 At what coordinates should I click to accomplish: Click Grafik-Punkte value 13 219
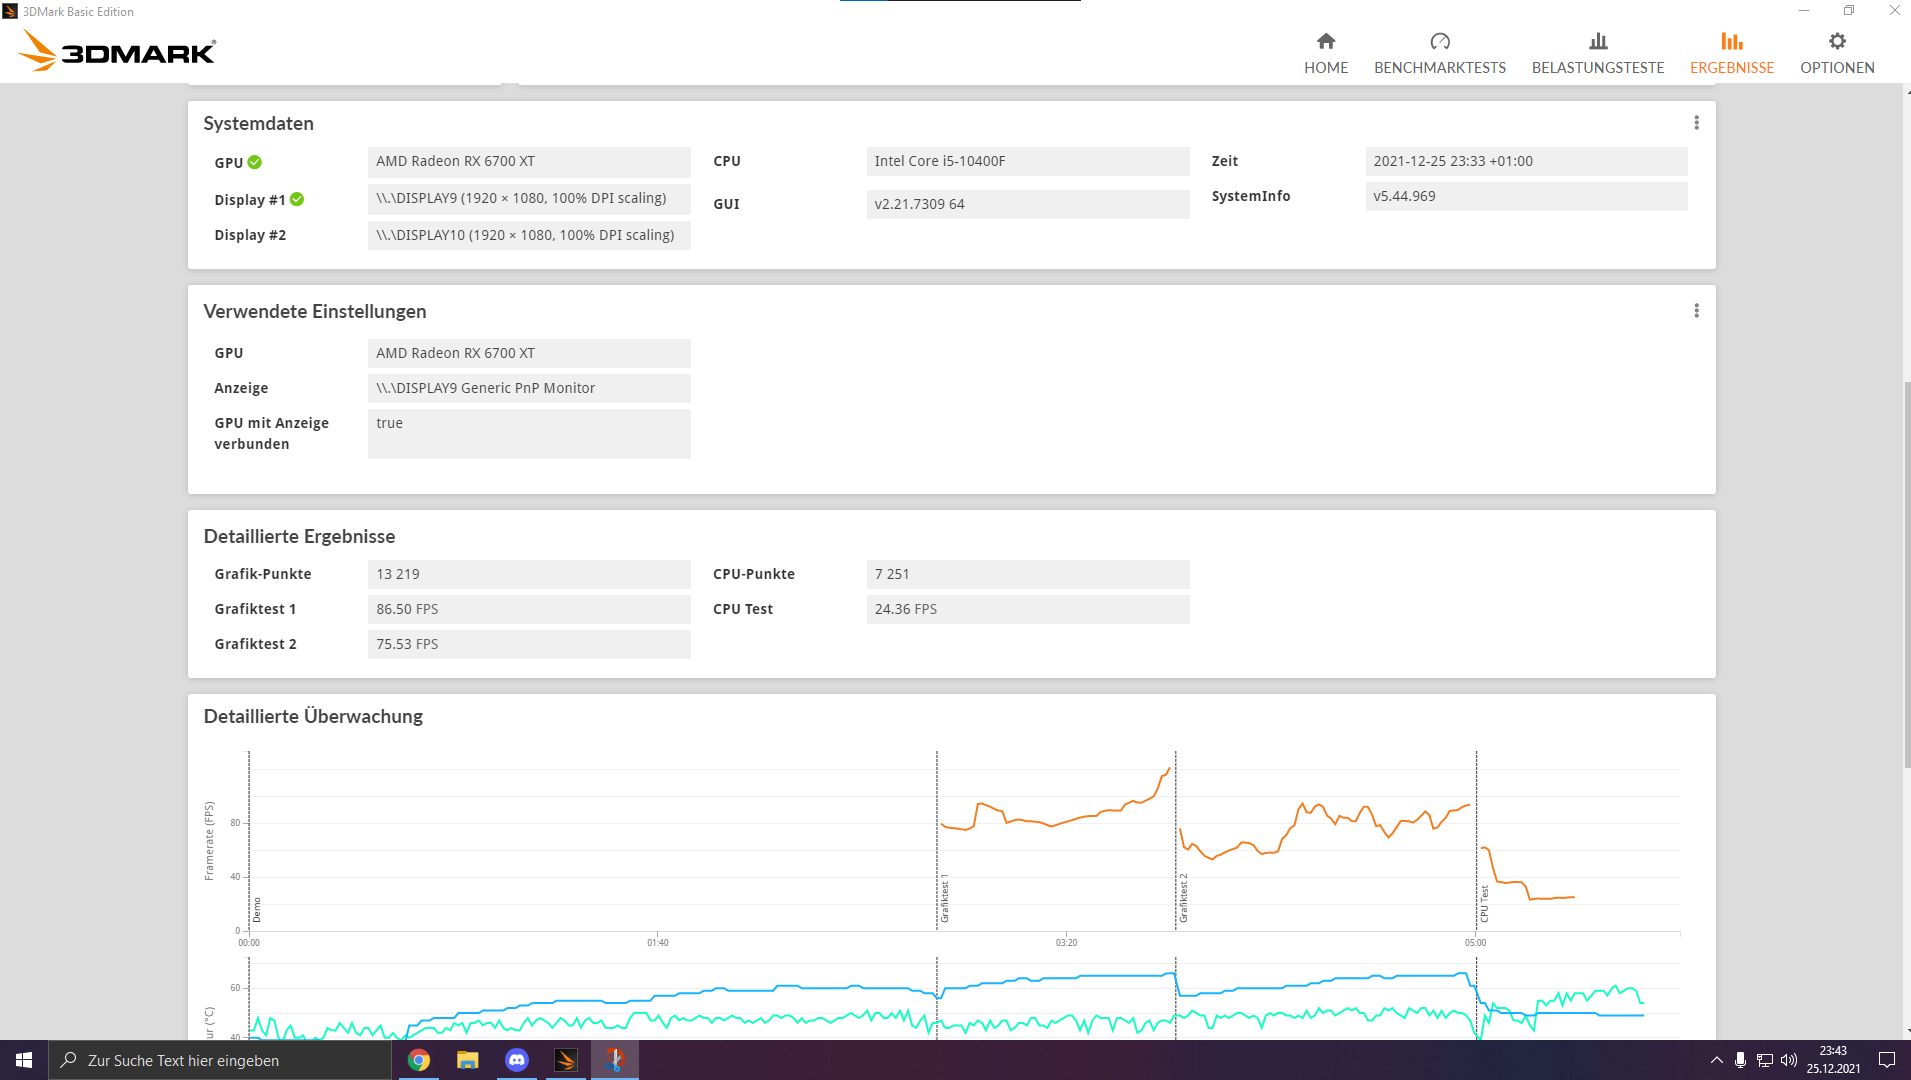point(529,574)
